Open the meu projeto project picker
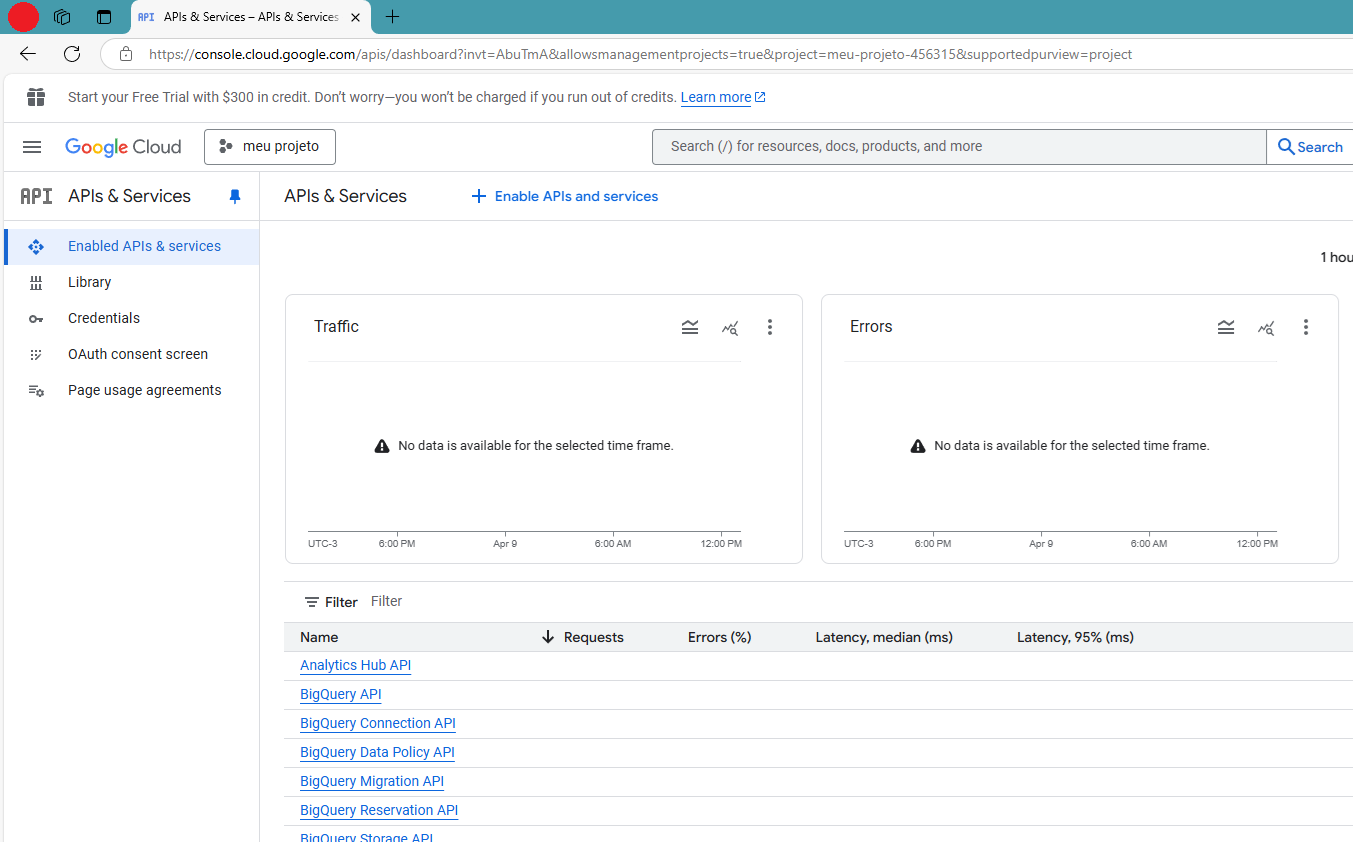Screen dimensions: 1353x842 pos(269,146)
